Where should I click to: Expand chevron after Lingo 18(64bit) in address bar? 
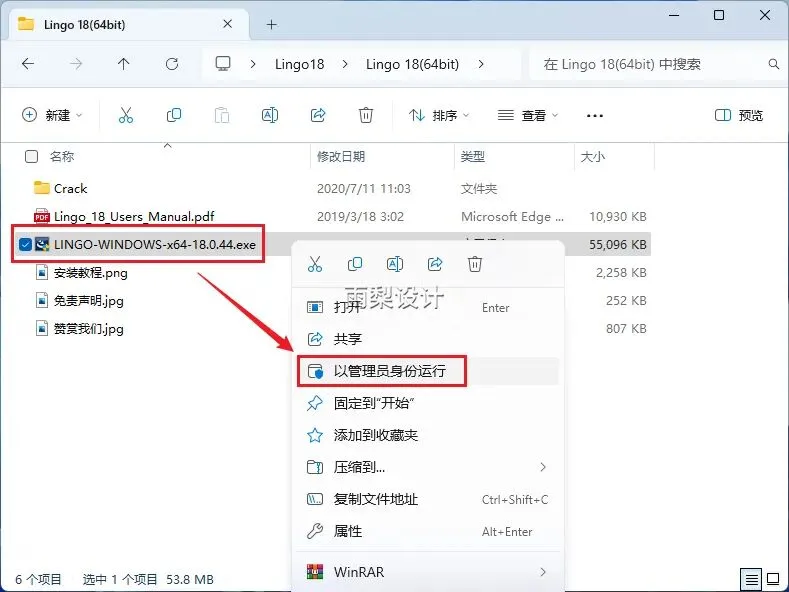point(481,64)
